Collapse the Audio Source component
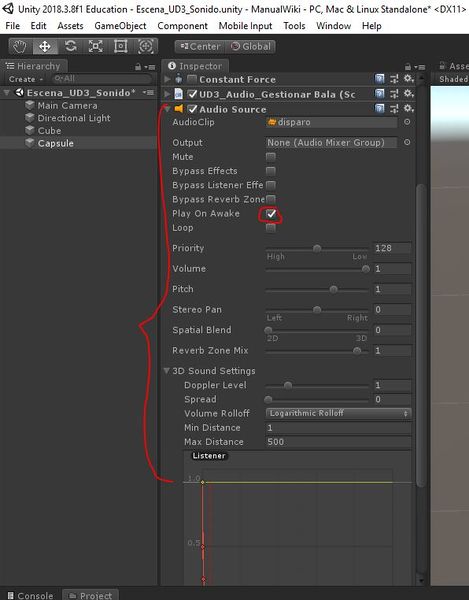The image size is (469, 600). point(167,109)
